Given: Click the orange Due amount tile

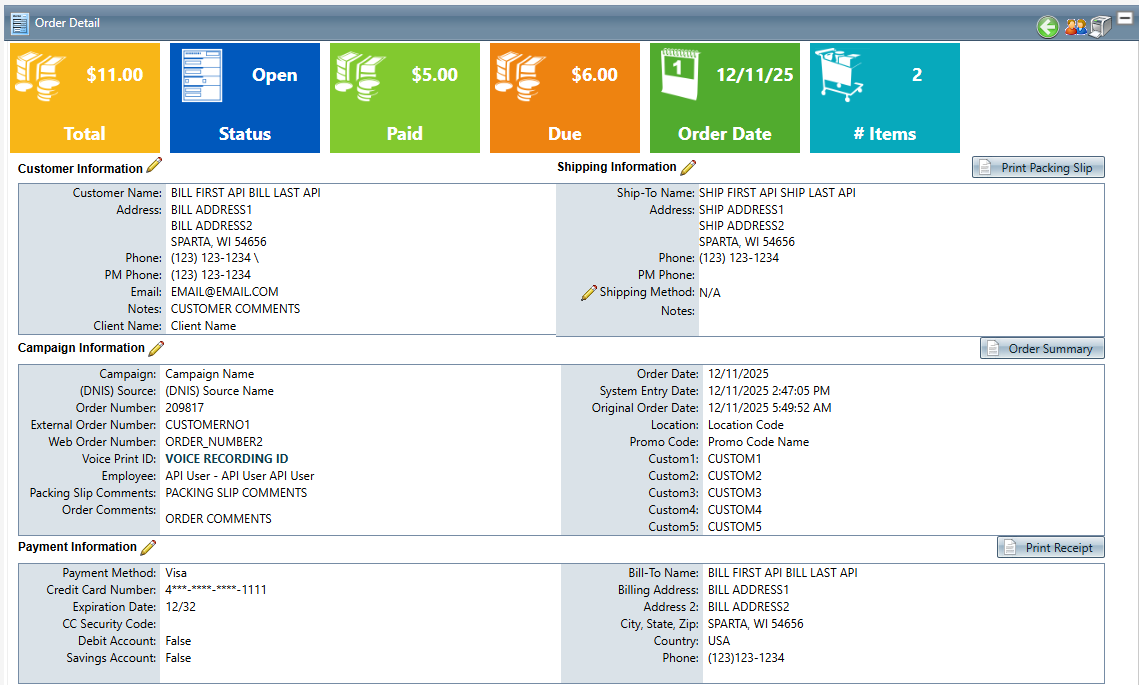Looking at the screenshot, I should coord(565,98).
